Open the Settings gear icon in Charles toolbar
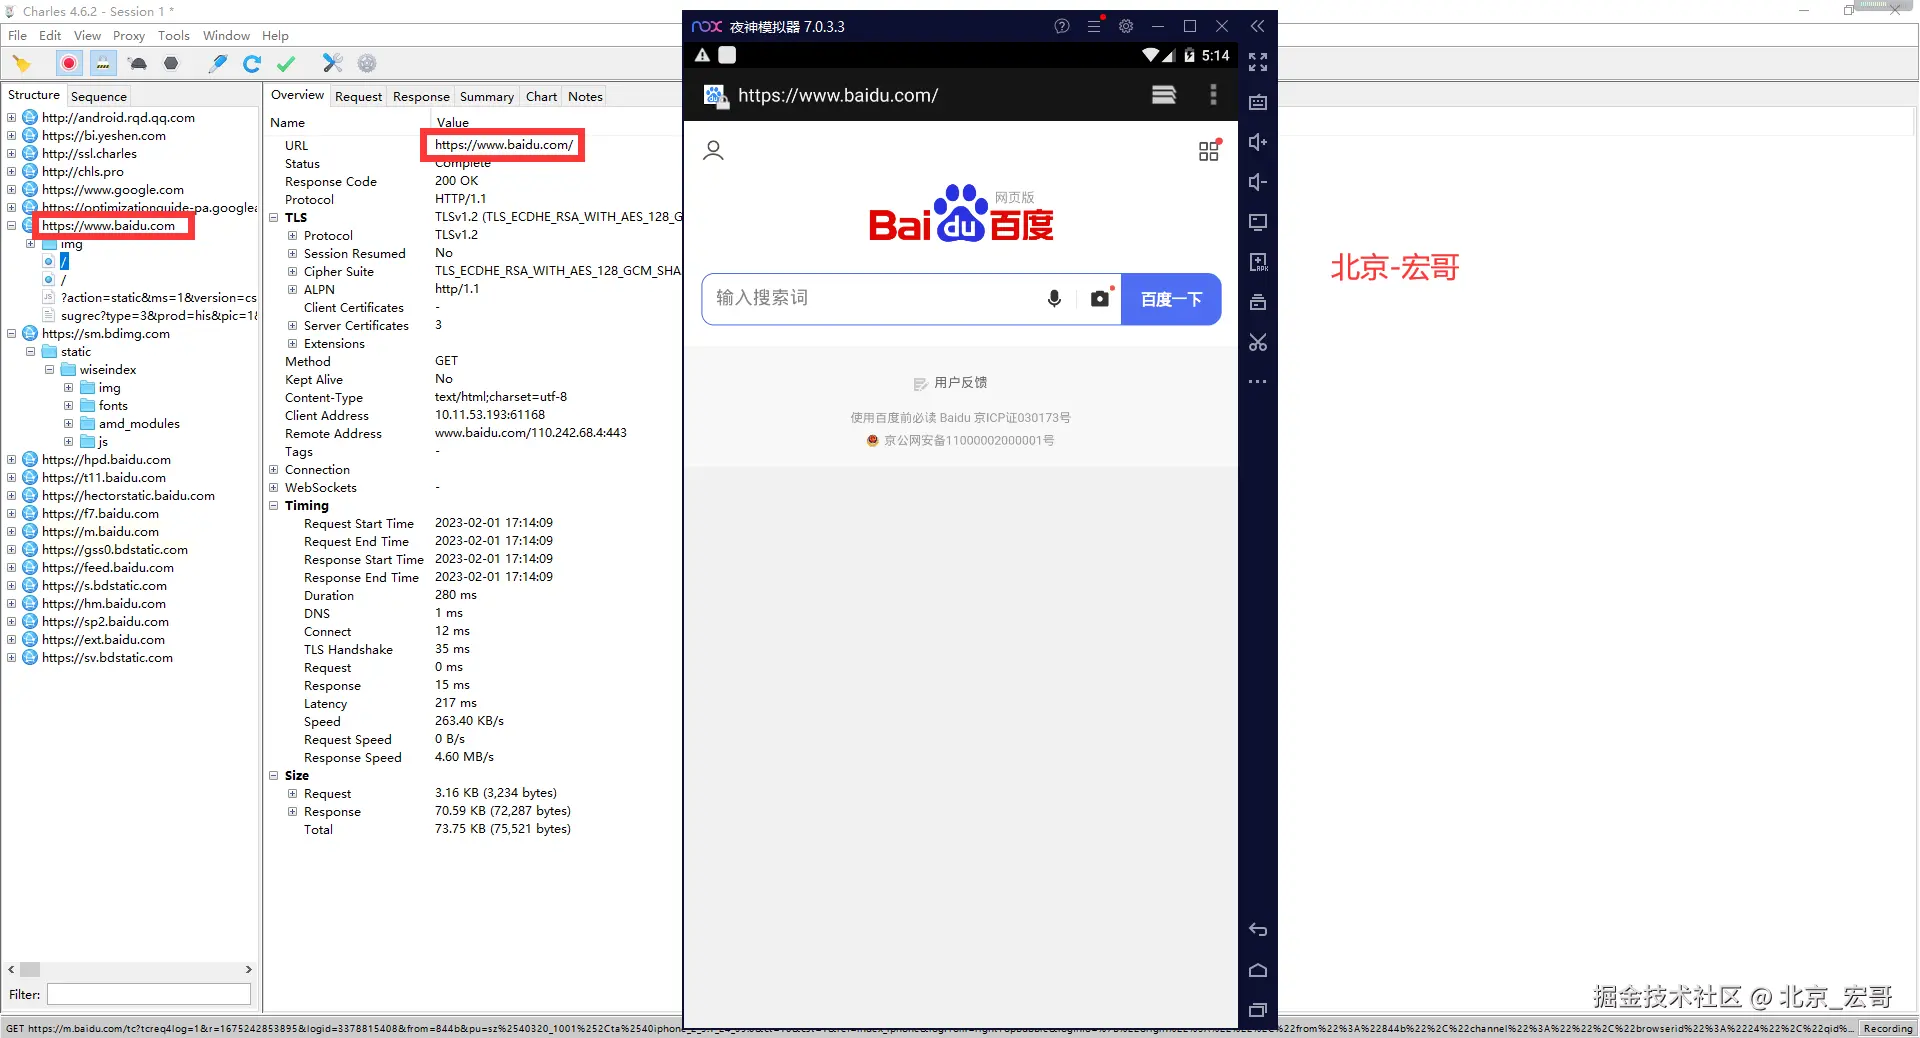1920x1038 pixels. 367,64
